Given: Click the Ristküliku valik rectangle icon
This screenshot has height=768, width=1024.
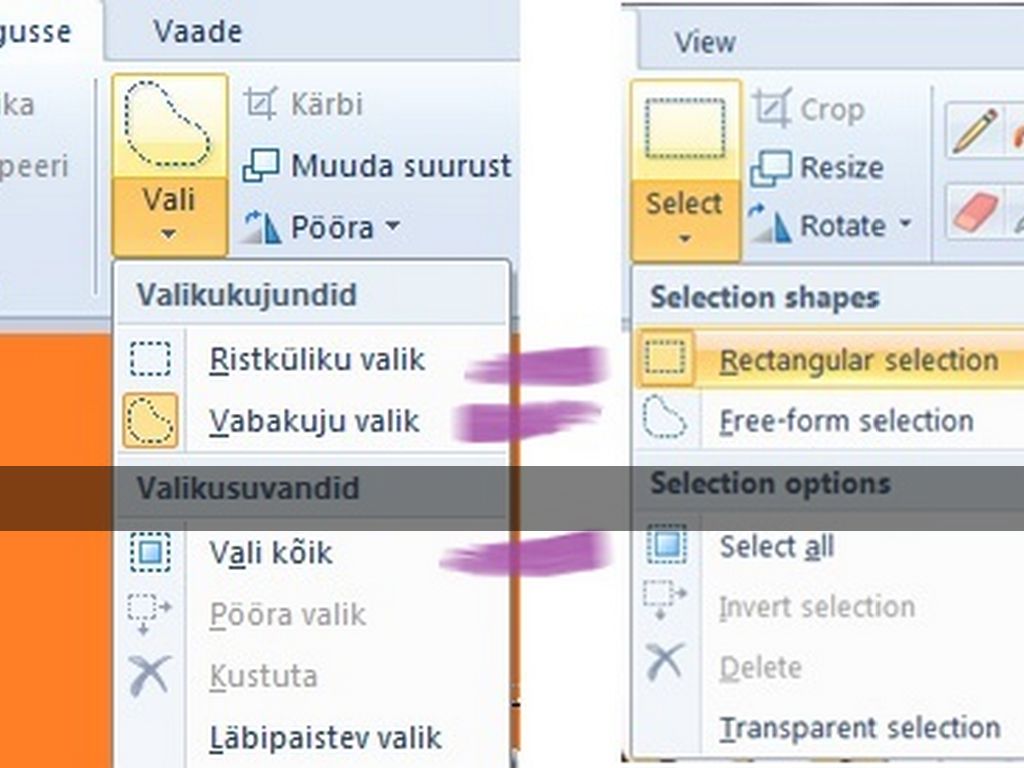Looking at the screenshot, I should (150, 359).
